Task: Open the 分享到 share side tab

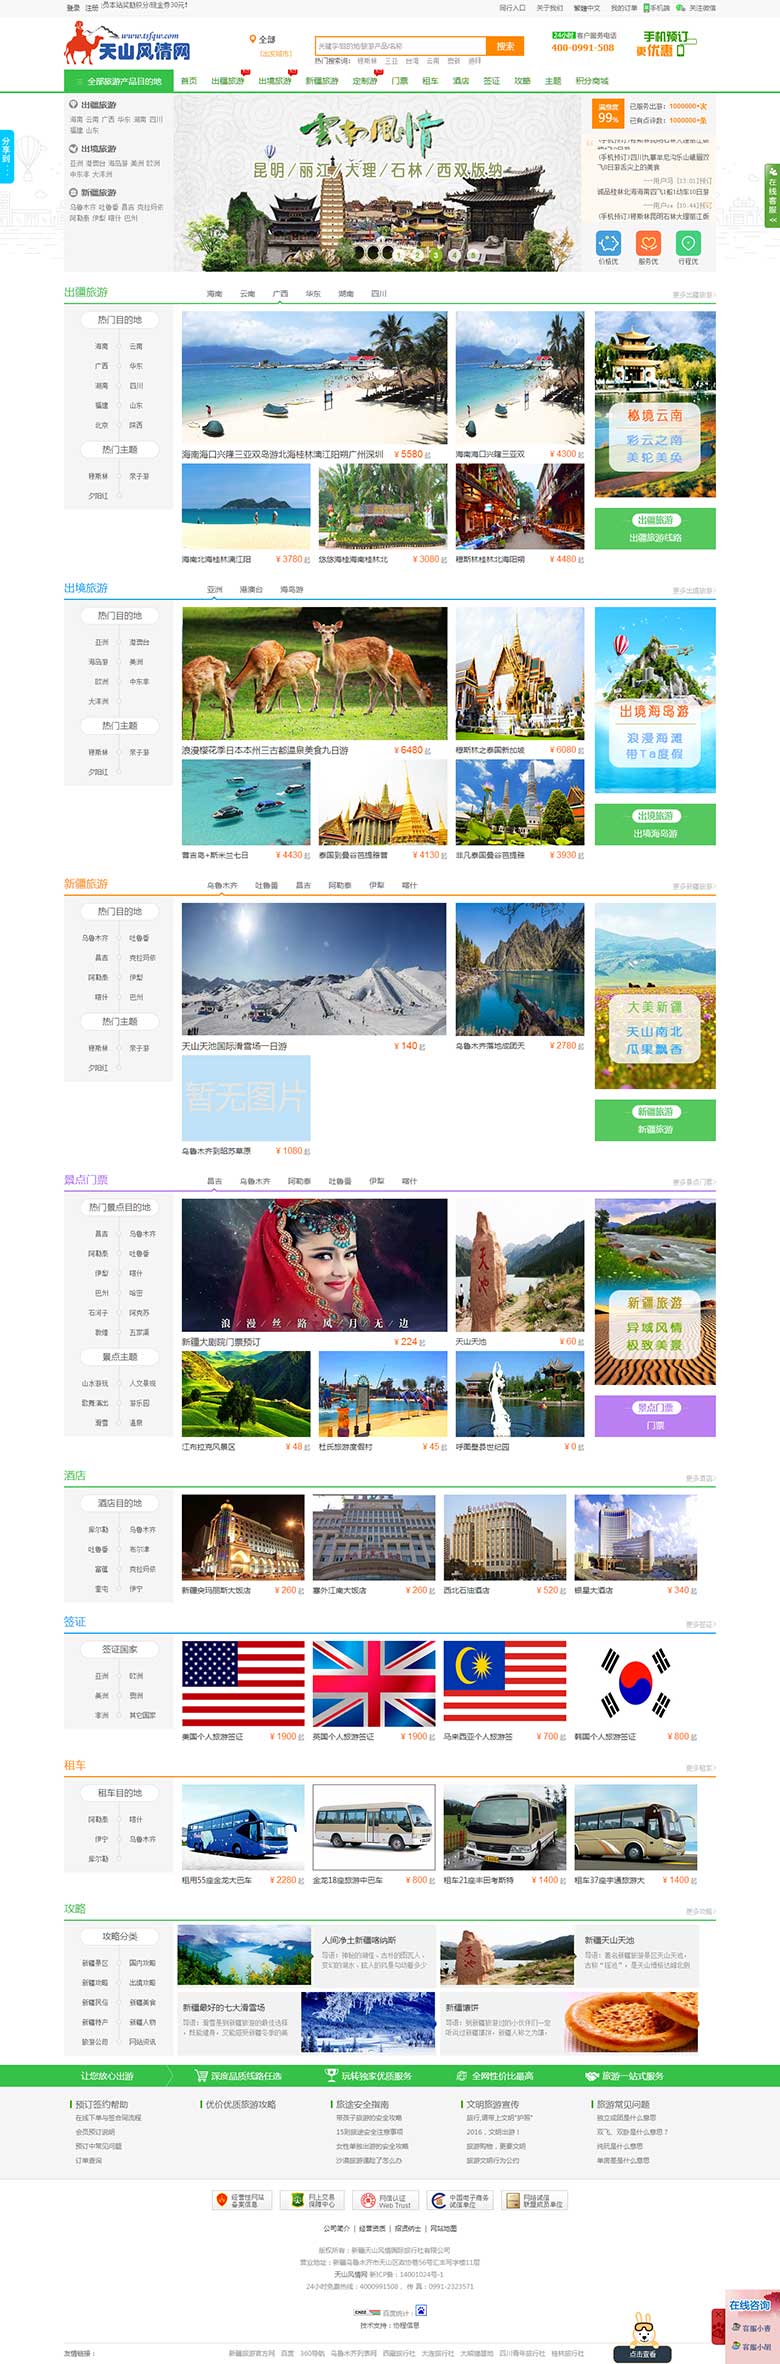Action: pos(6,157)
